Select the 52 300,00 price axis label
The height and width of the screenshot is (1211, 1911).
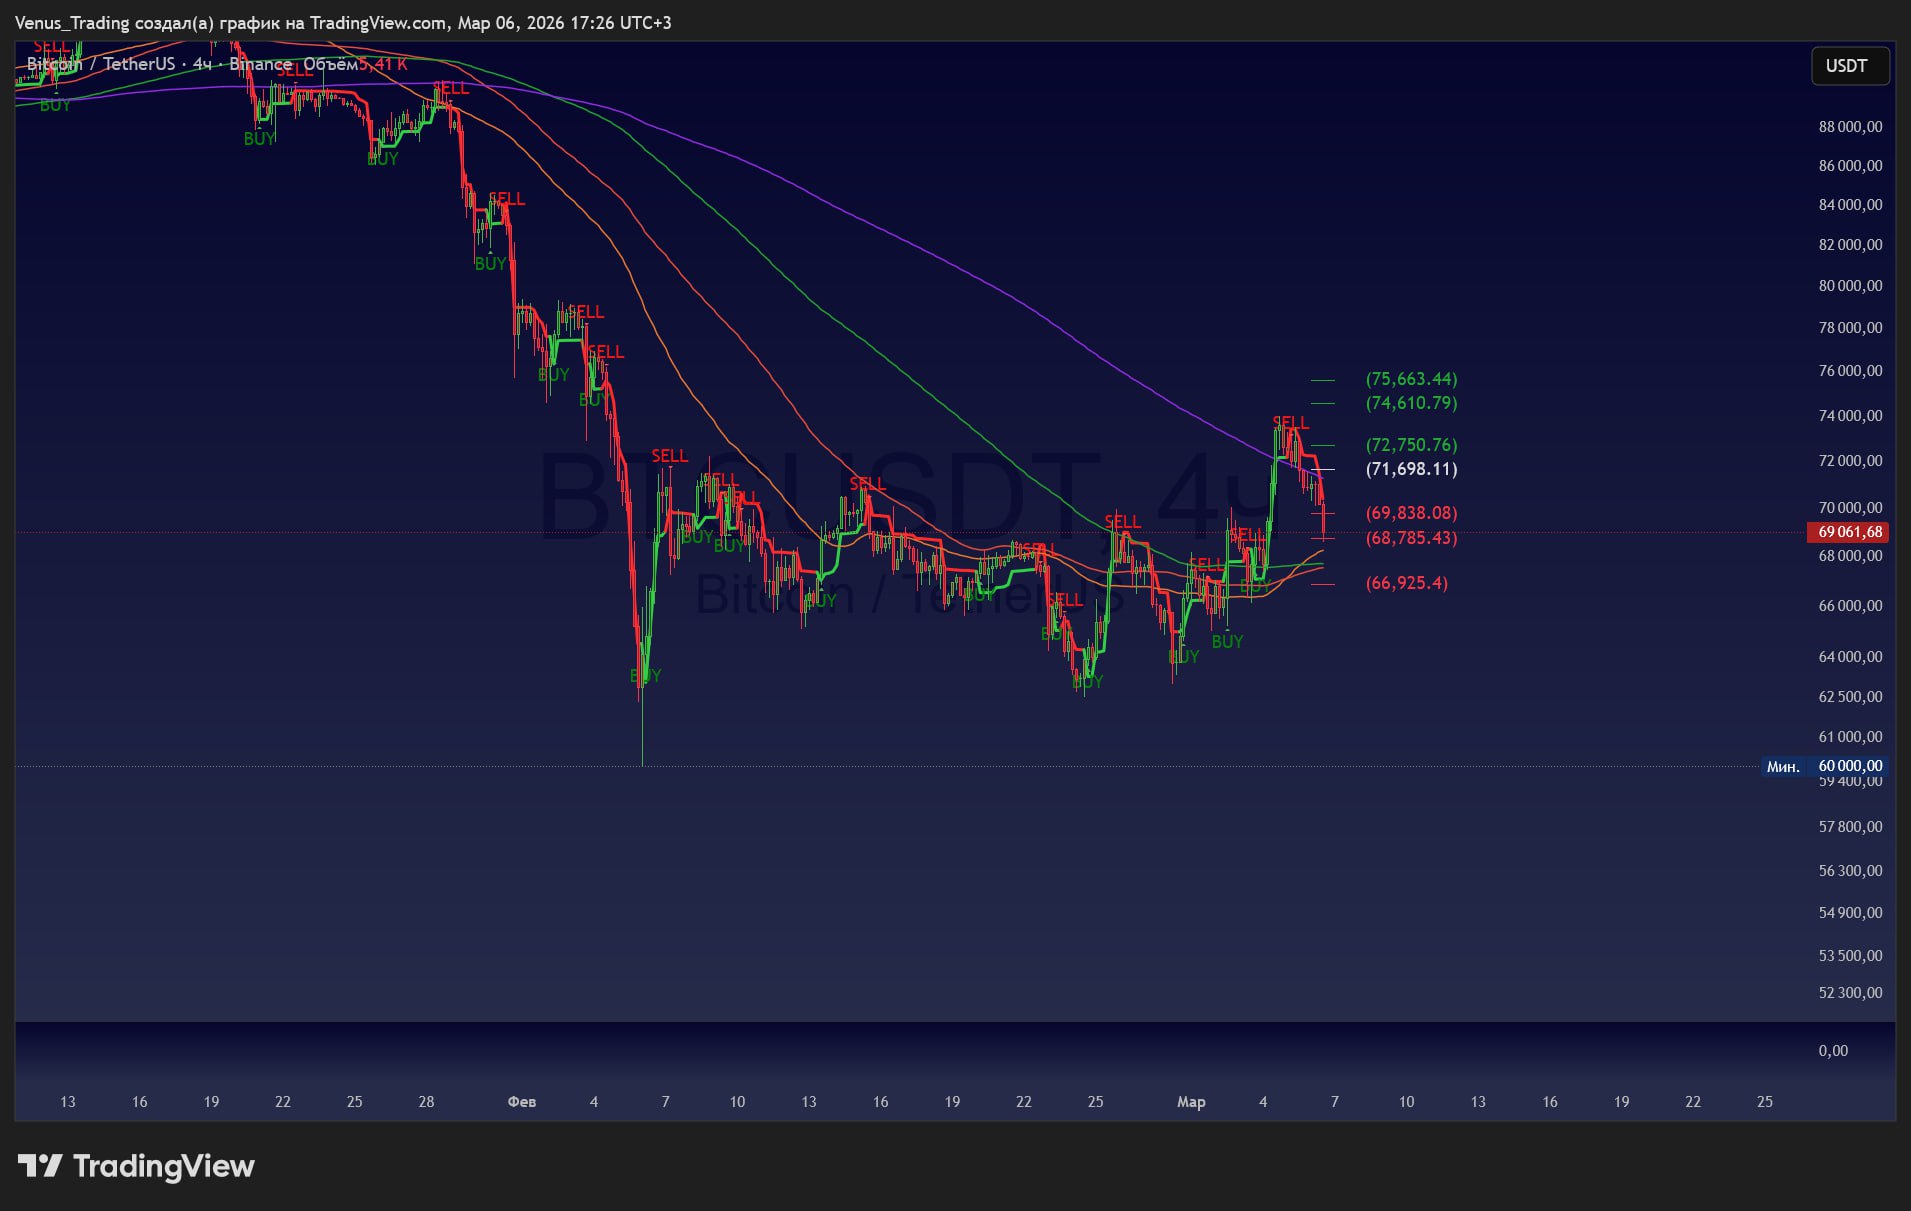pyautogui.click(x=1850, y=992)
